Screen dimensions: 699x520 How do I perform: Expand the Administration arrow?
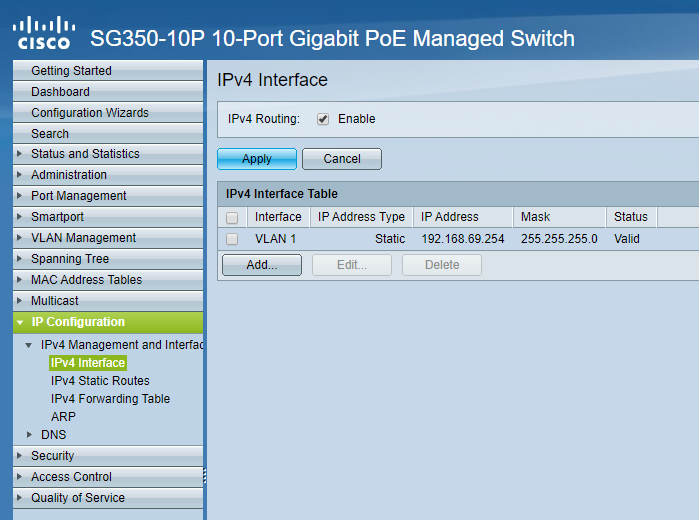tap(19, 174)
